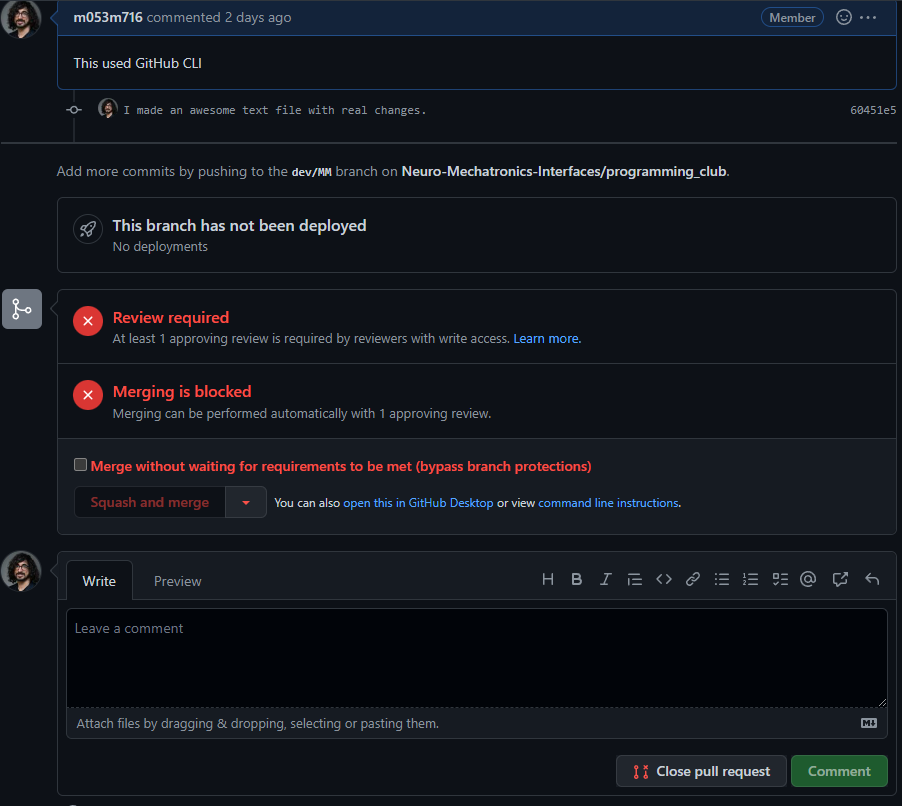Click into the Leave a comment field
The height and width of the screenshot is (806, 902).
tap(476, 658)
